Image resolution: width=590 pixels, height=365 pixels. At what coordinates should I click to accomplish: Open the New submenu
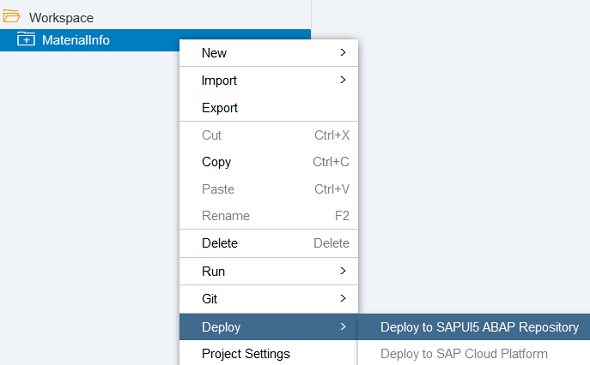pos(269,53)
